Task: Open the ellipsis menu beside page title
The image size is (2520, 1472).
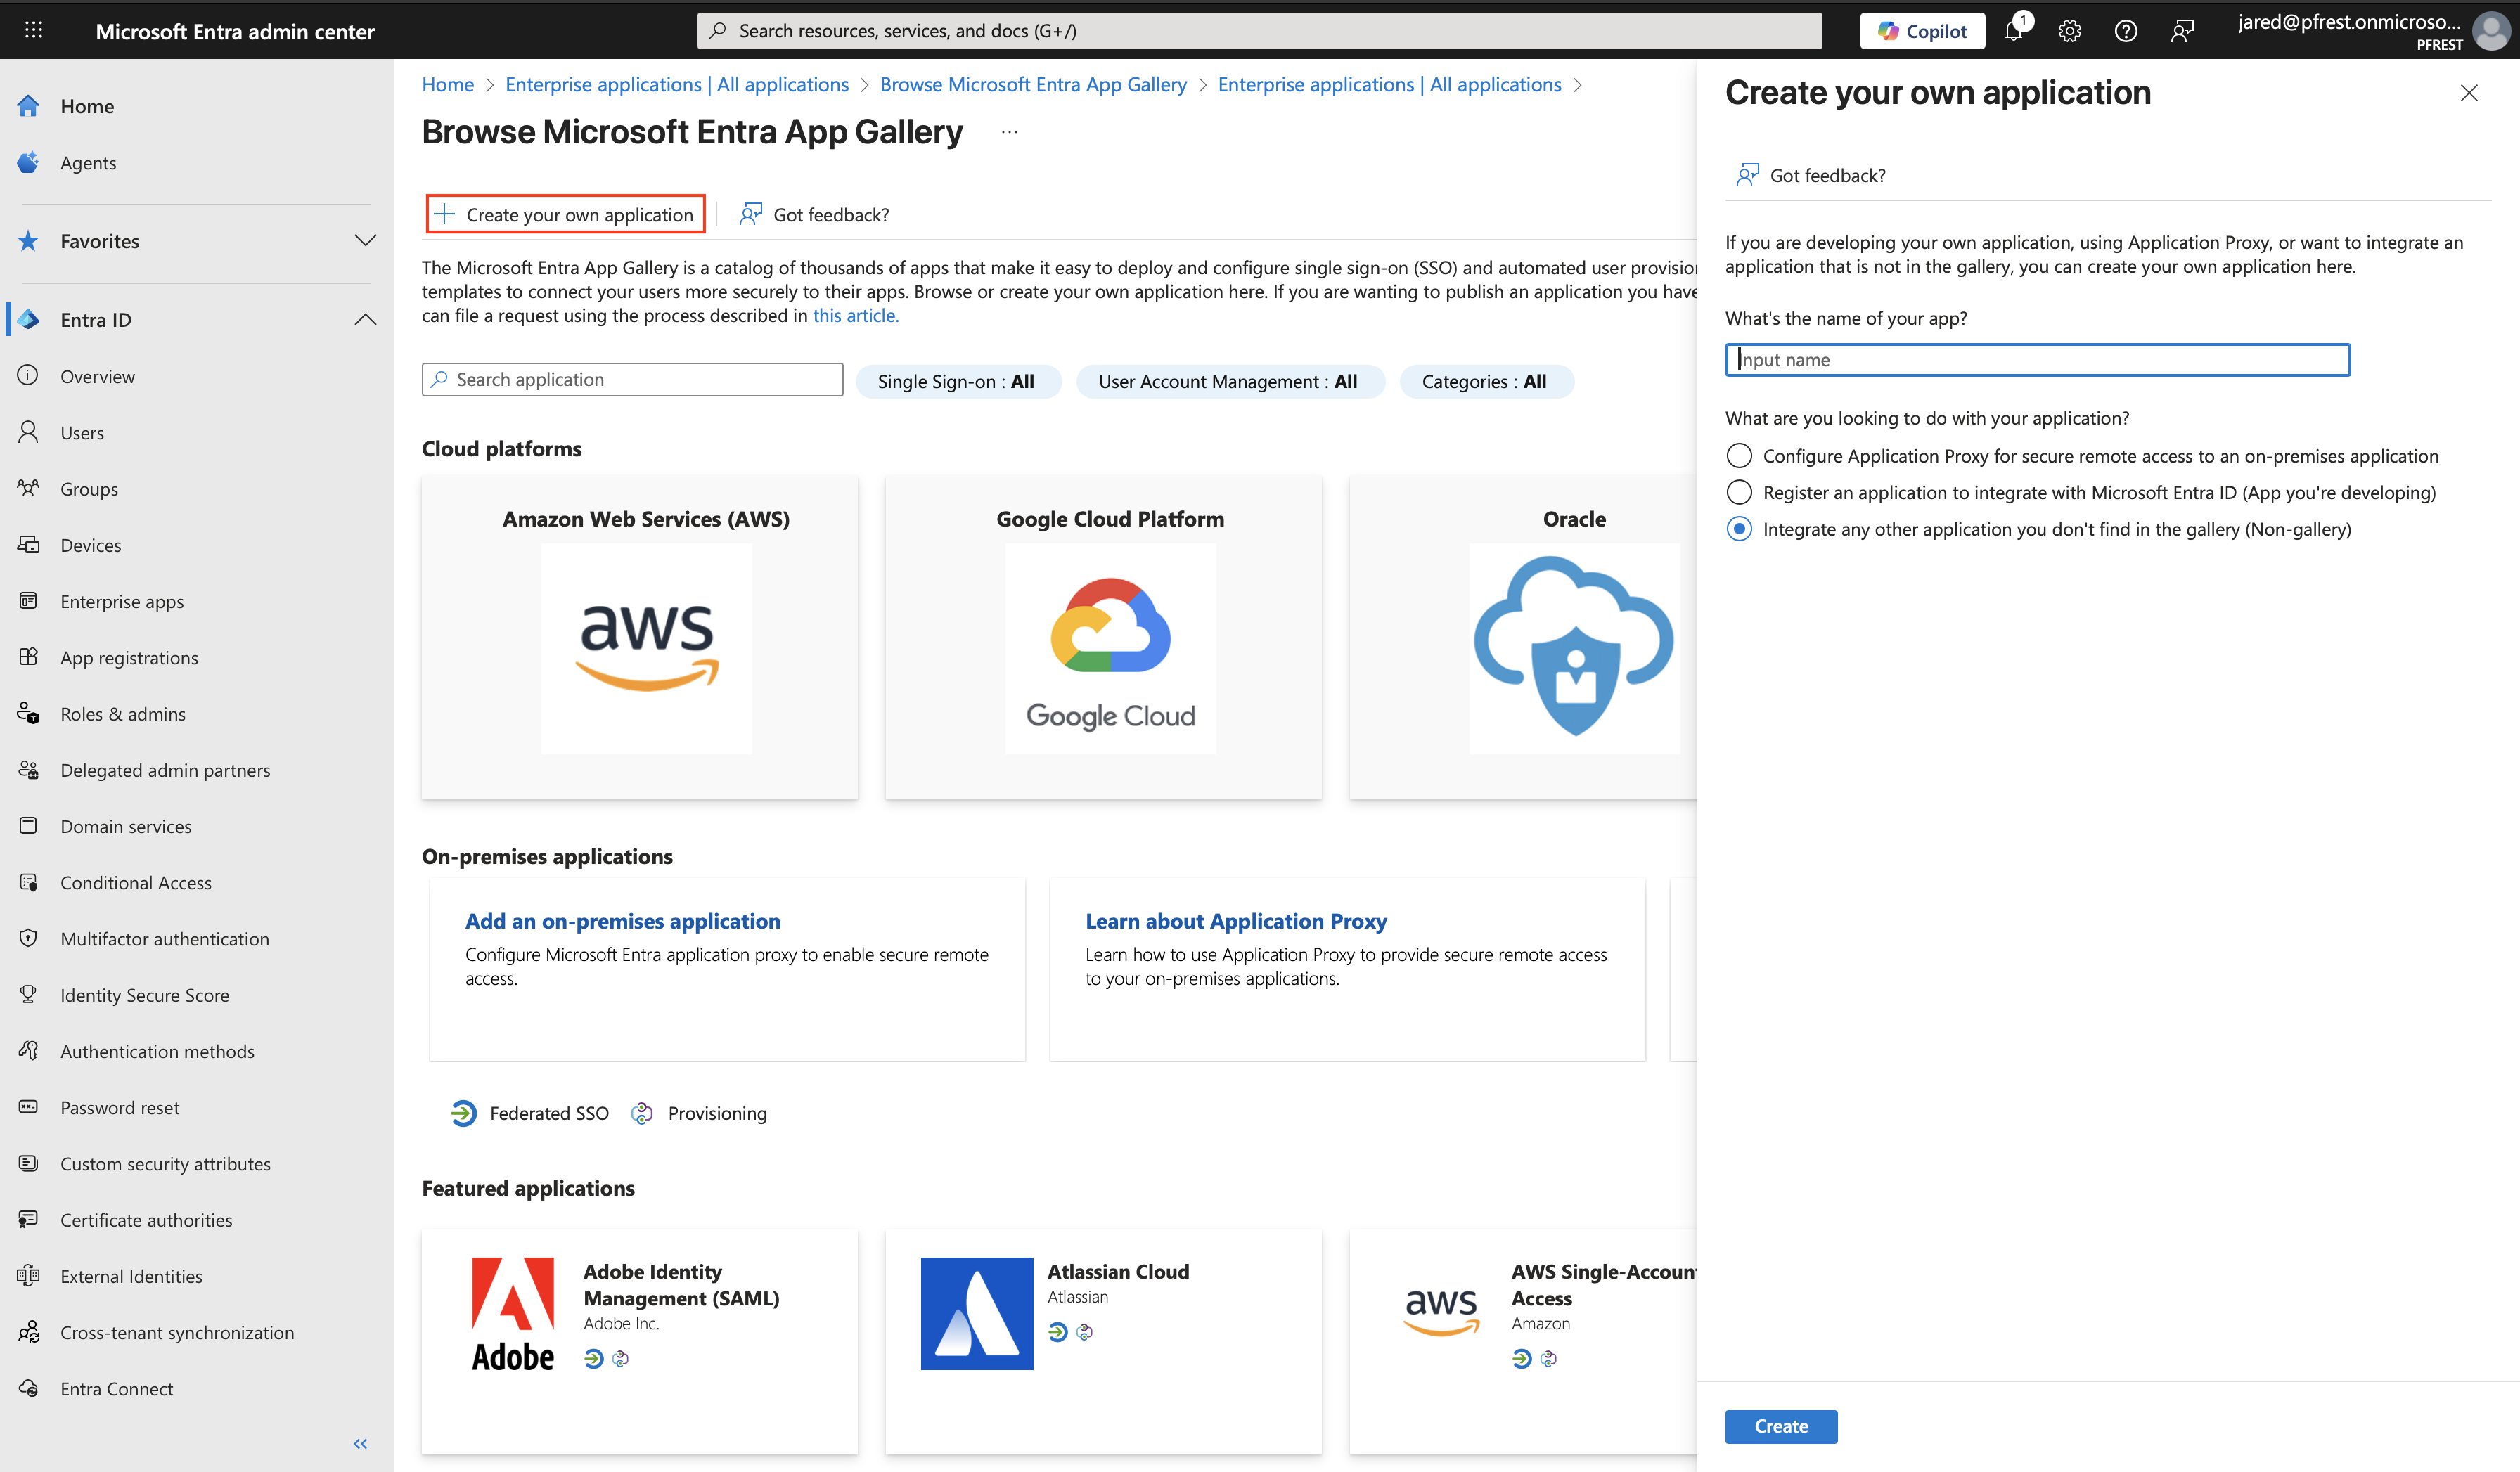Action: 1009,132
